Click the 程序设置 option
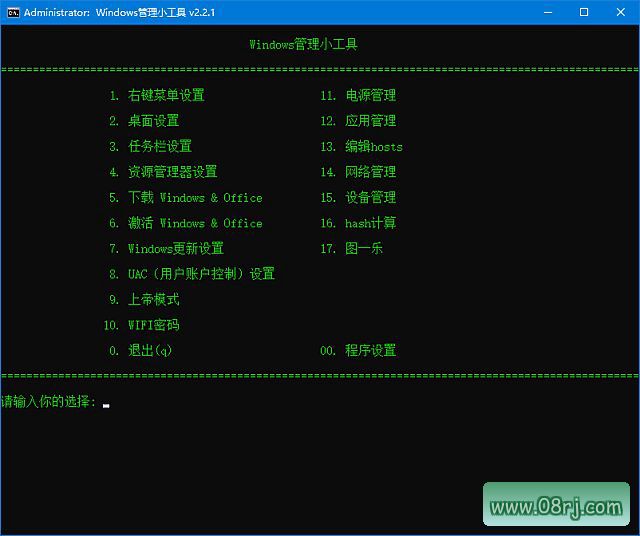Image resolution: width=640 pixels, height=536 pixels. coord(370,351)
